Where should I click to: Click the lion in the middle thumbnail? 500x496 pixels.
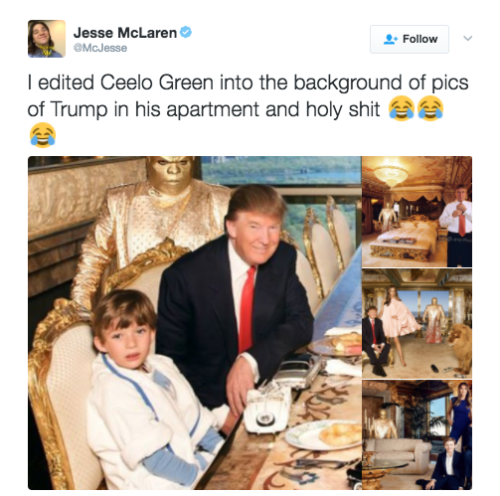pos(461,347)
